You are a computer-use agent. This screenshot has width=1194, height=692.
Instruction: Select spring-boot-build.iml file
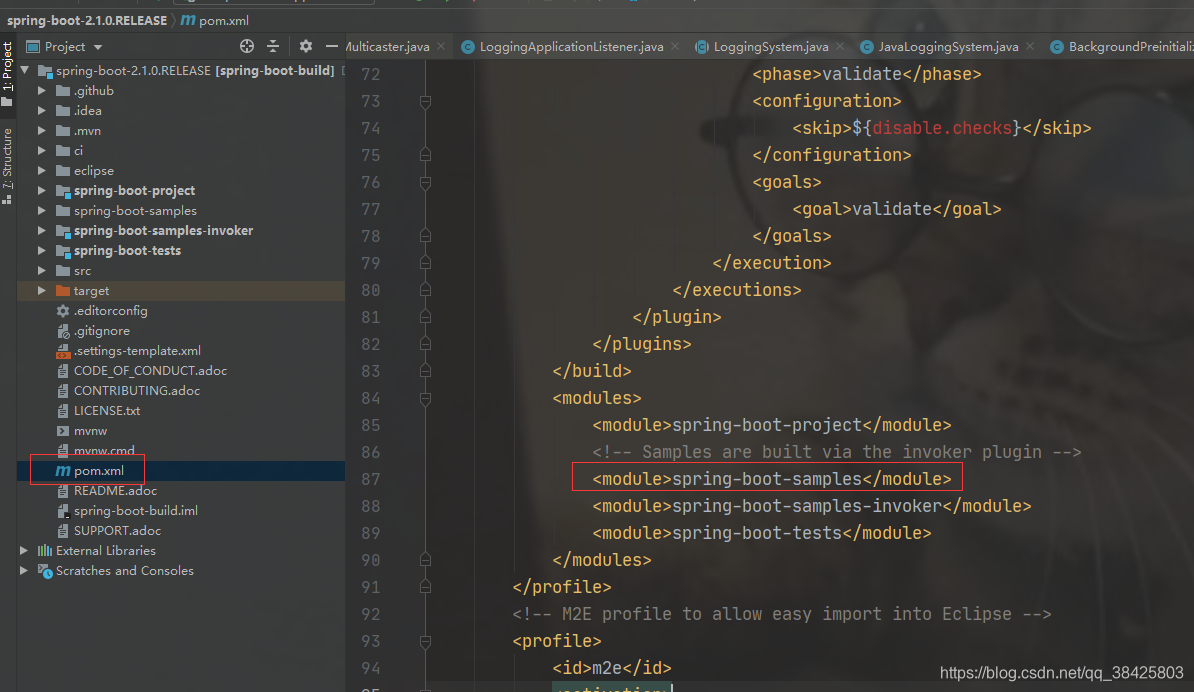pyautogui.click(x=136, y=511)
